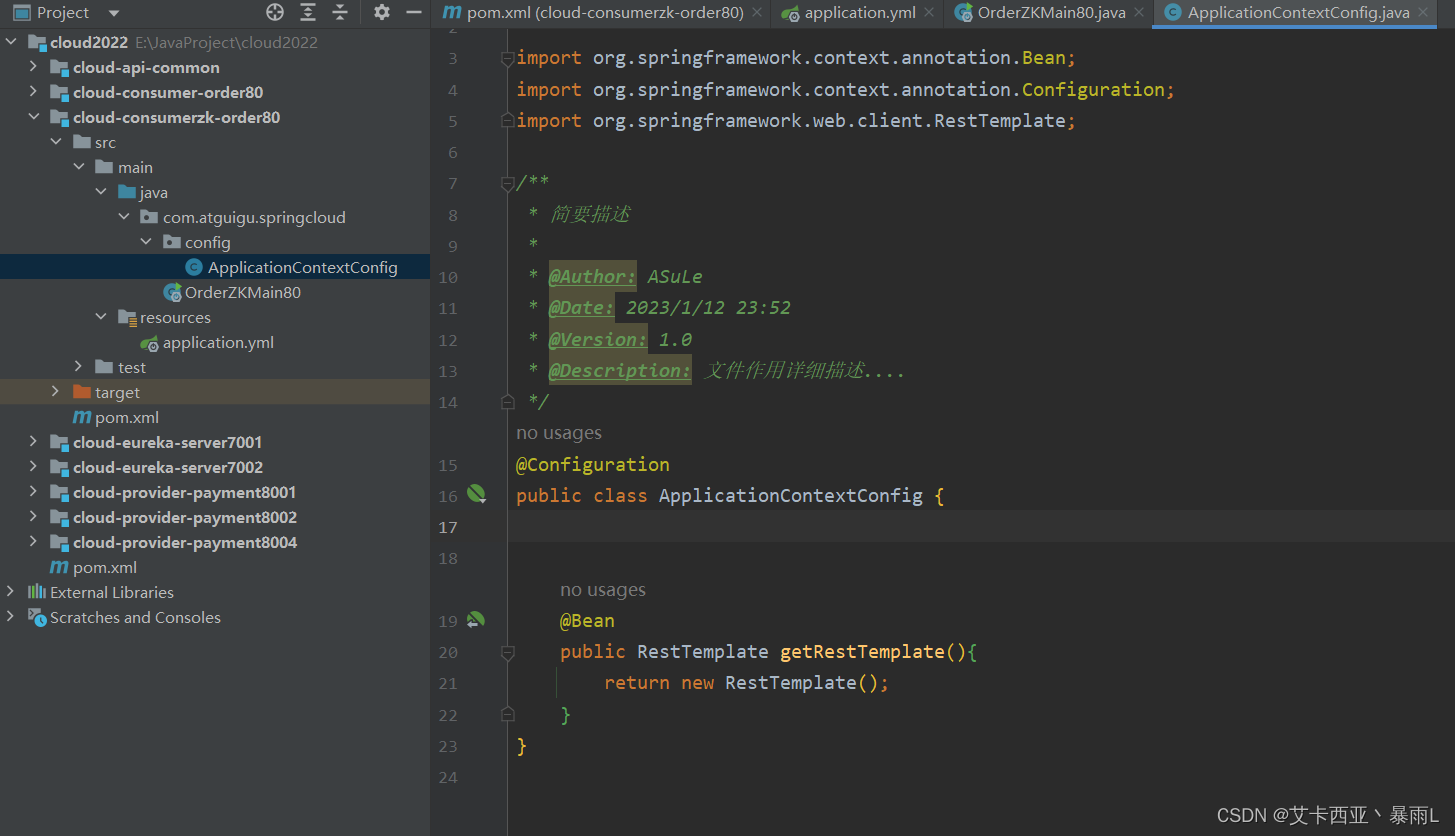Click the @Author: tag in Javadoc
Image resolution: width=1455 pixels, height=836 pixels.
point(593,276)
